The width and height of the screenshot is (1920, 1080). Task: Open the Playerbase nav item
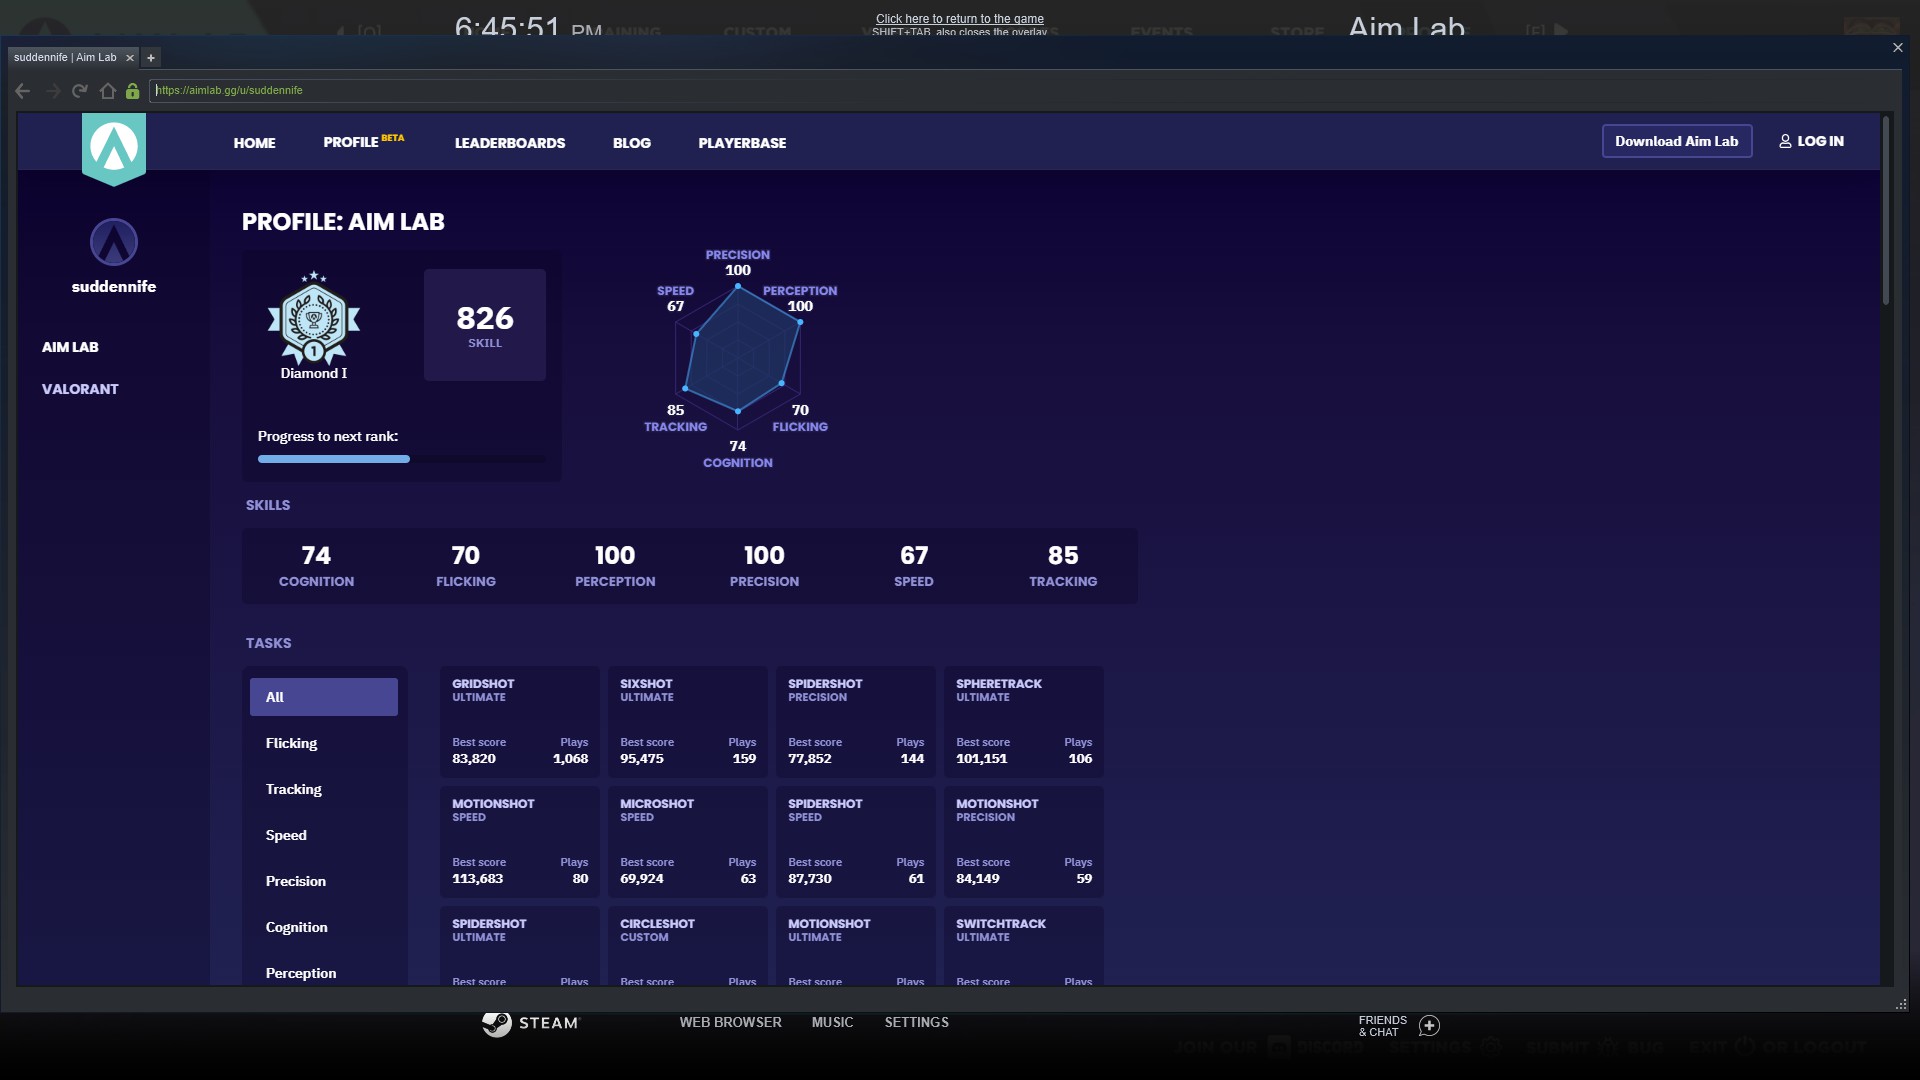pos(742,143)
